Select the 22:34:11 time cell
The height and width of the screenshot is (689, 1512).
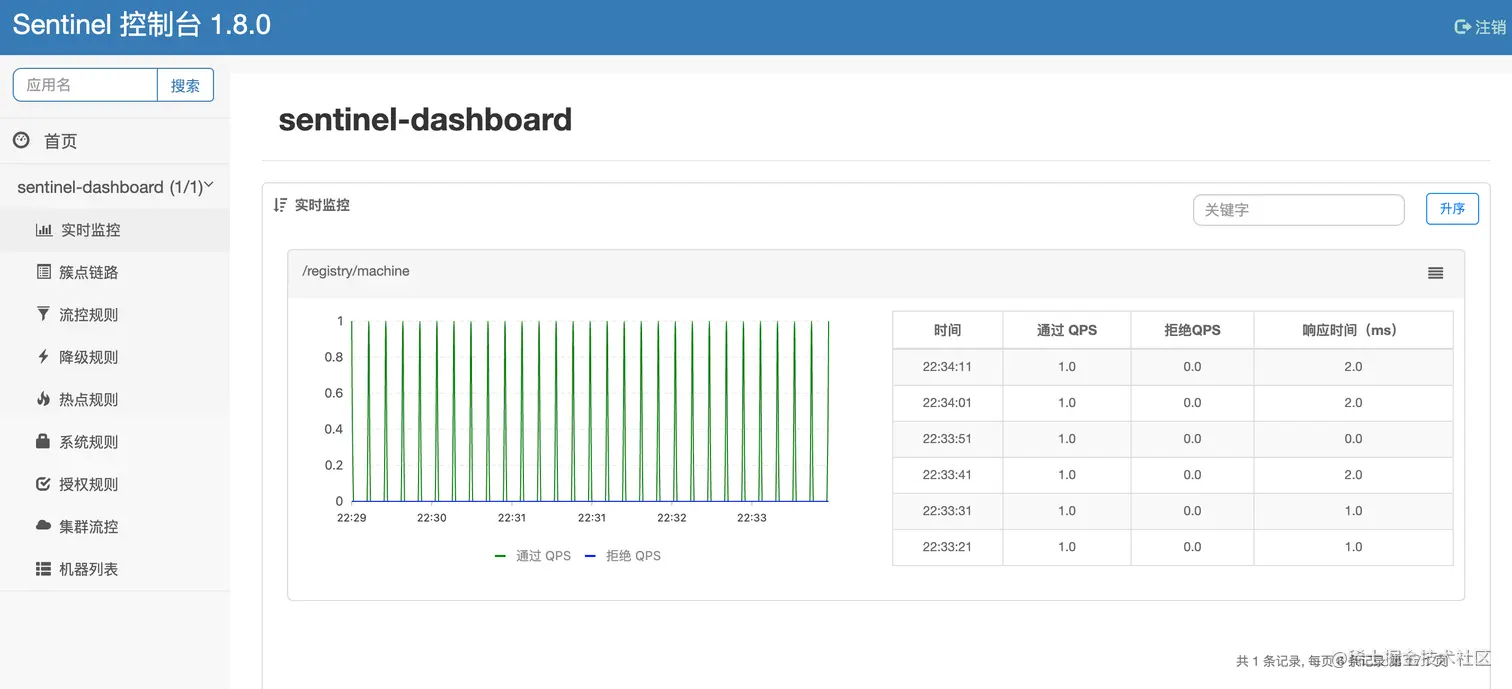tap(947, 367)
